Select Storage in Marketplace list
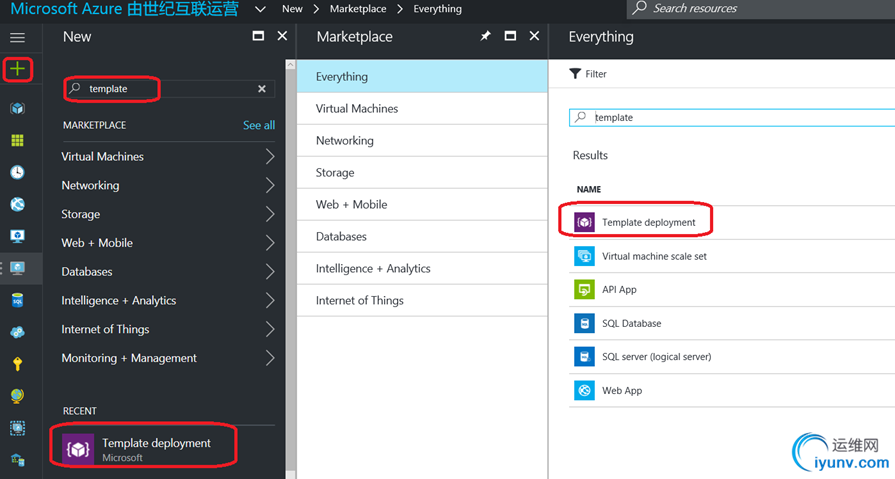 (x=422, y=172)
